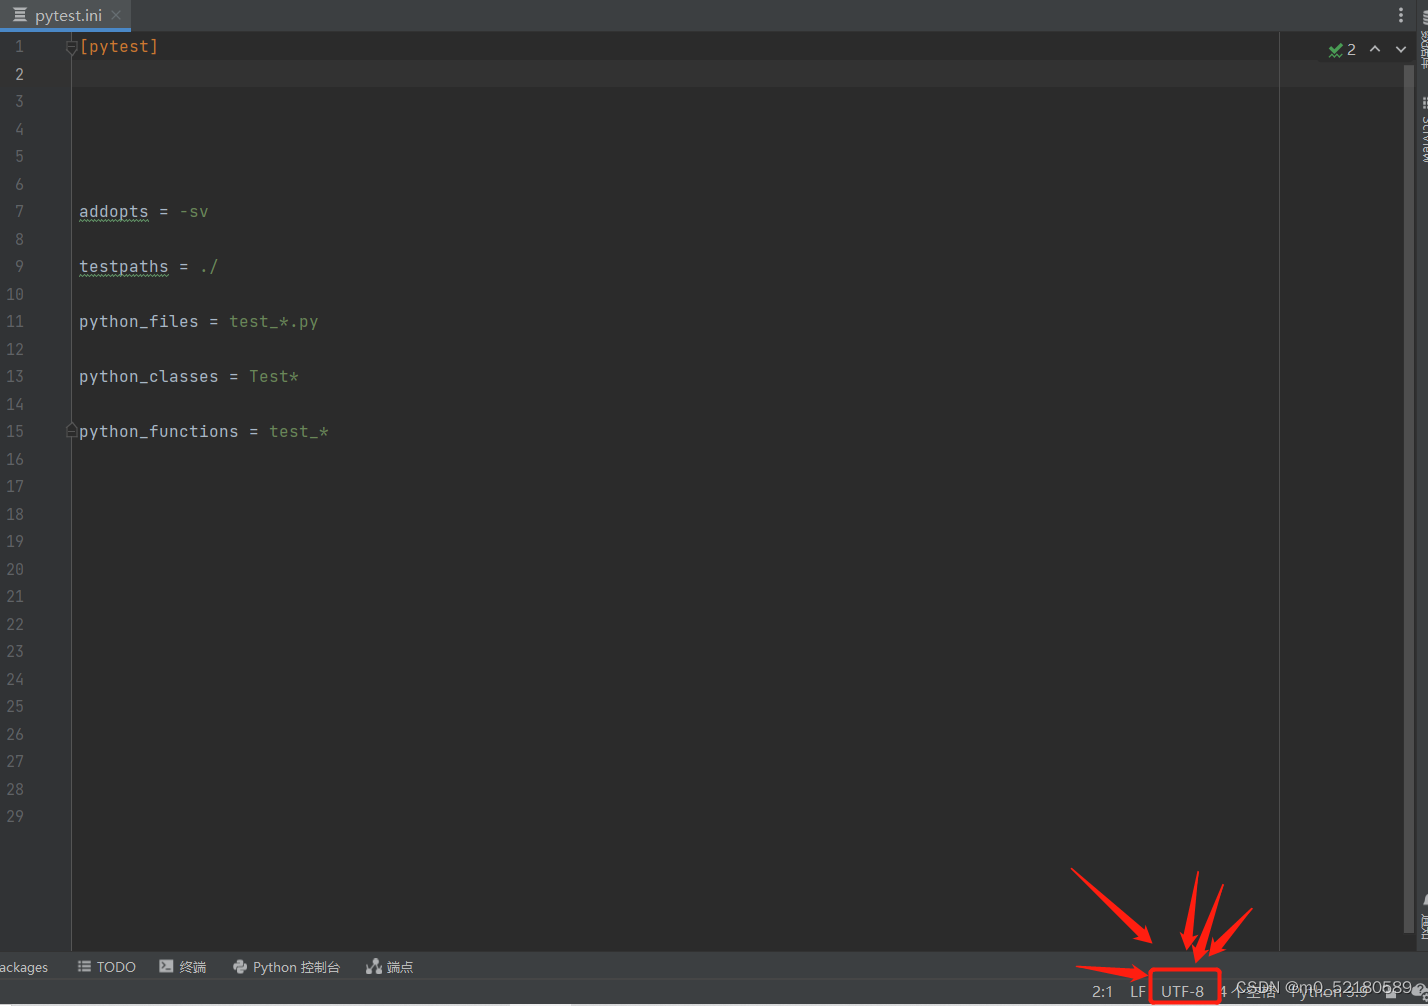
Task: Collapse the [pytest] section fold marker
Action: point(71,47)
